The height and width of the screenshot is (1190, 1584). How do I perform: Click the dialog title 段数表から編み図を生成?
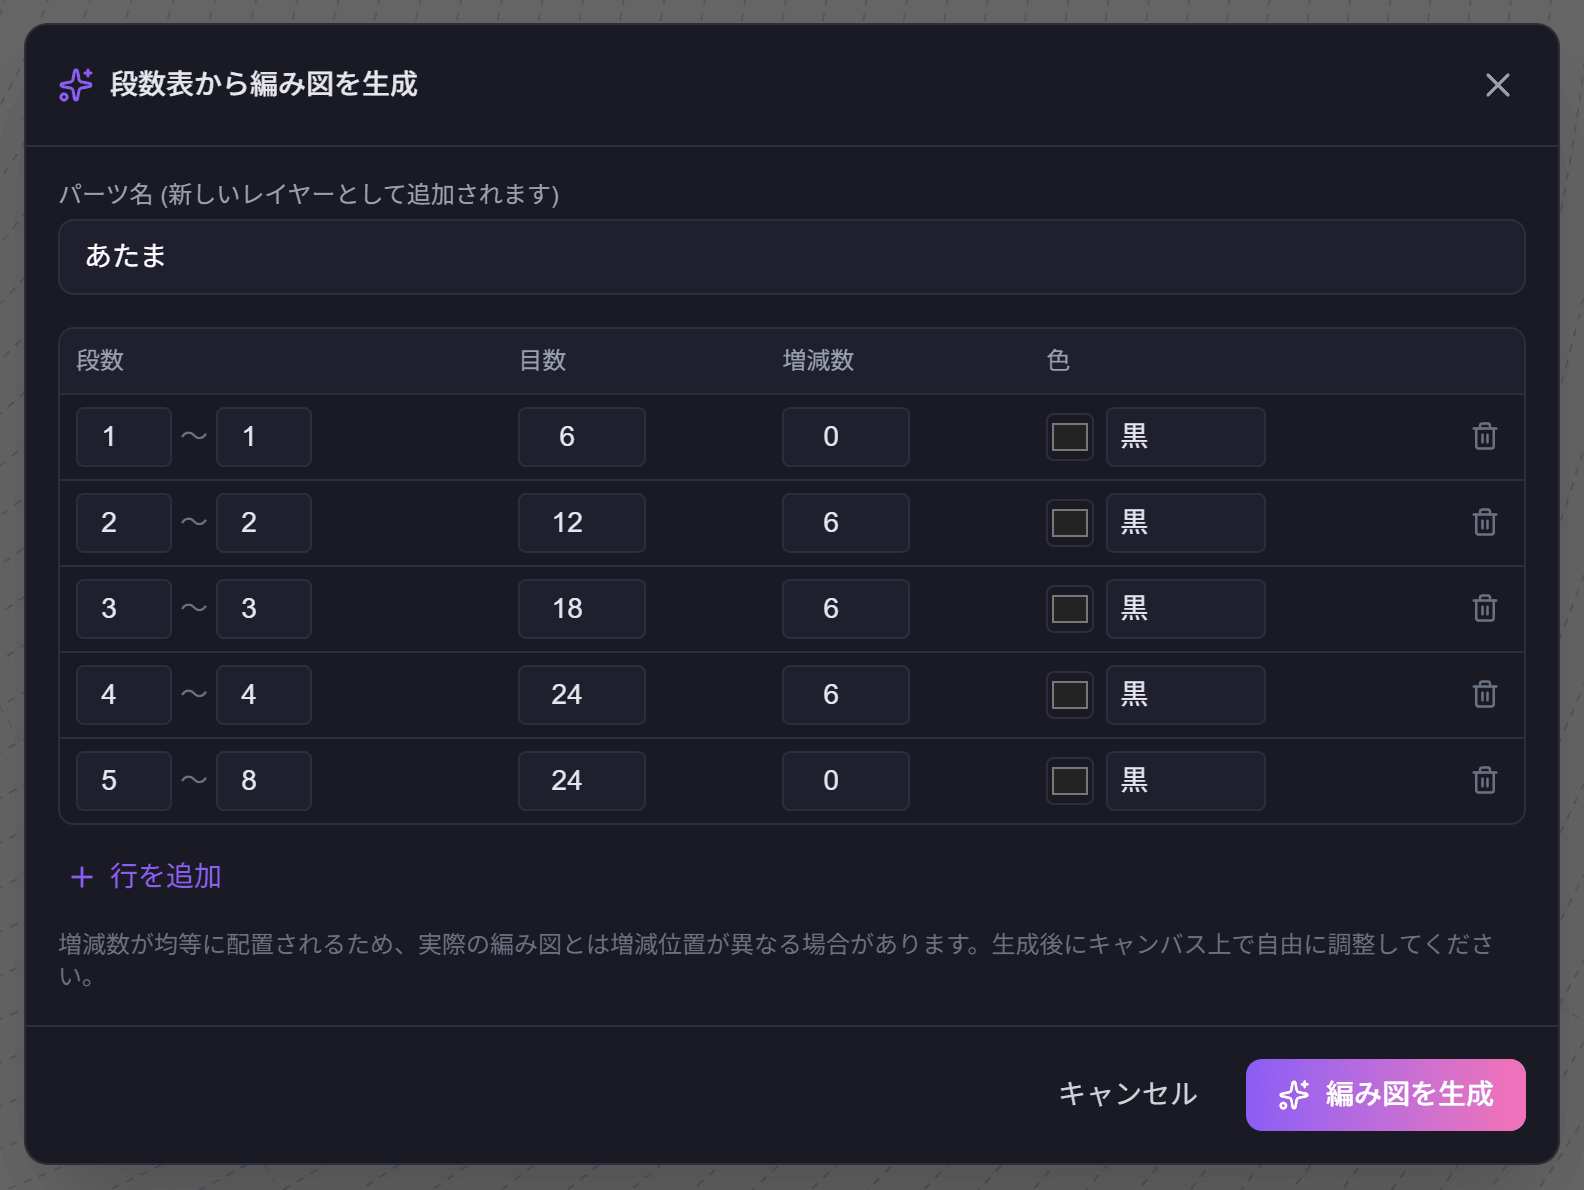[x=264, y=85]
